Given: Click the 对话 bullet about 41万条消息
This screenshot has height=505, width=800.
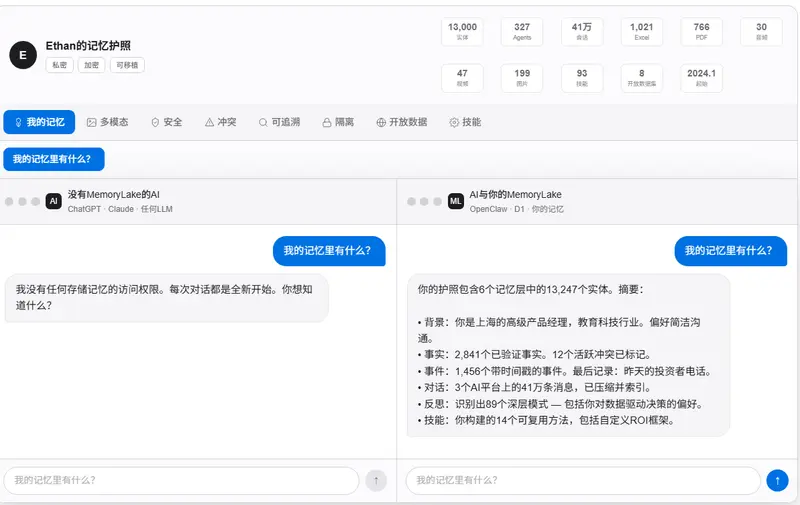Looking at the screenshot, I should 534,387.
